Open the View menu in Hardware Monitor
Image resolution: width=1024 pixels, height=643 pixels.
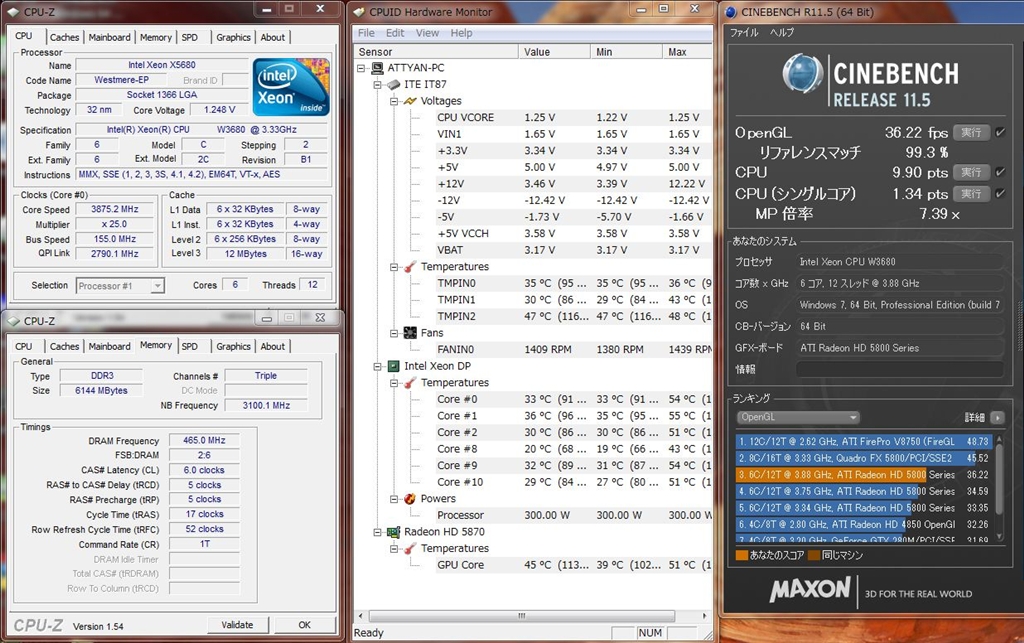tap(427, 33)
